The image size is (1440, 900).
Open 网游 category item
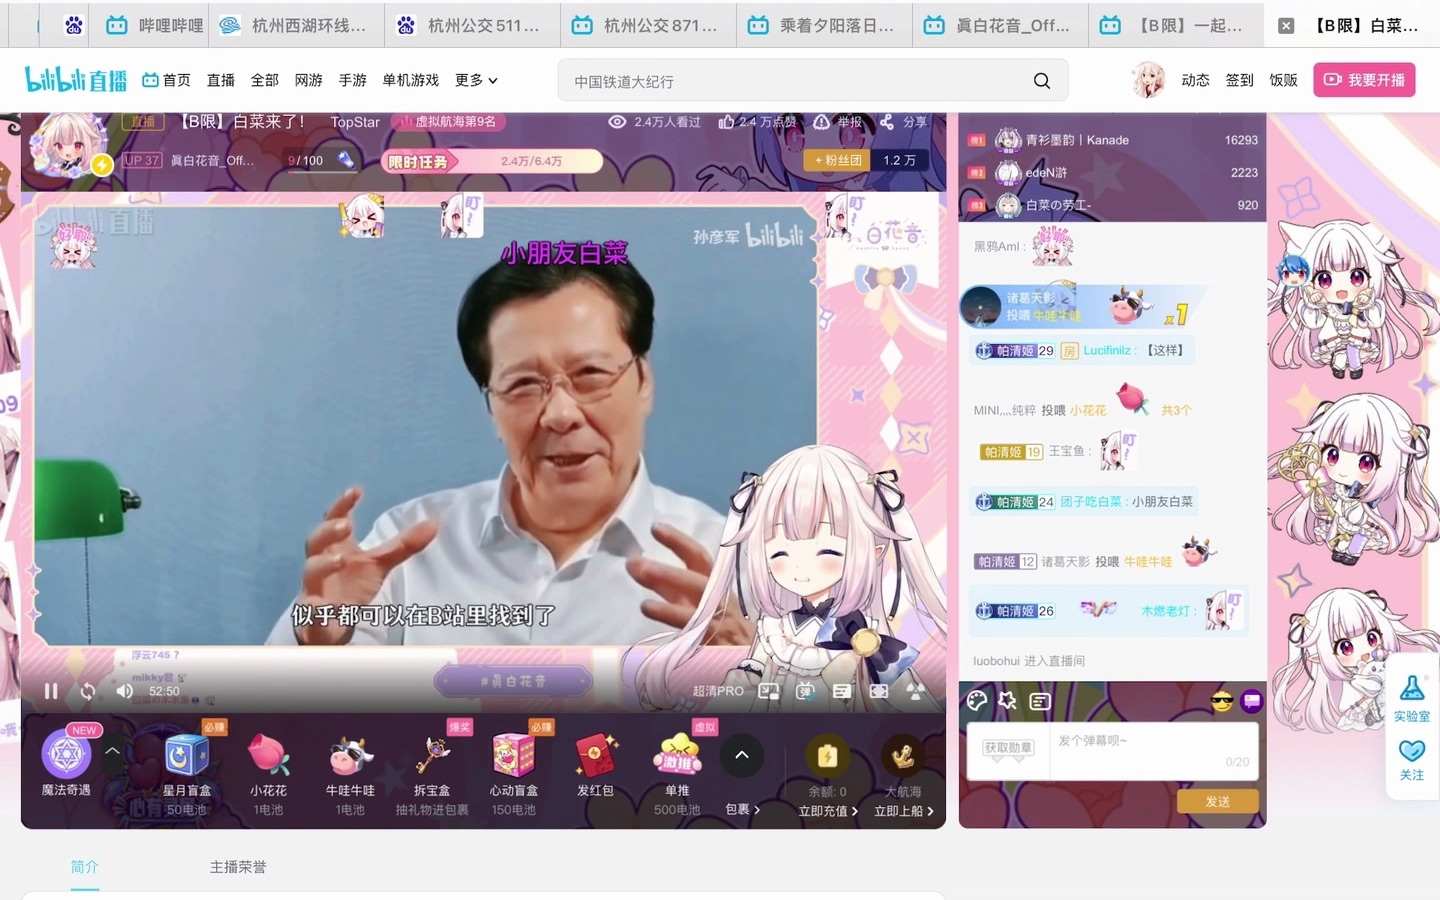click(309, 80)
